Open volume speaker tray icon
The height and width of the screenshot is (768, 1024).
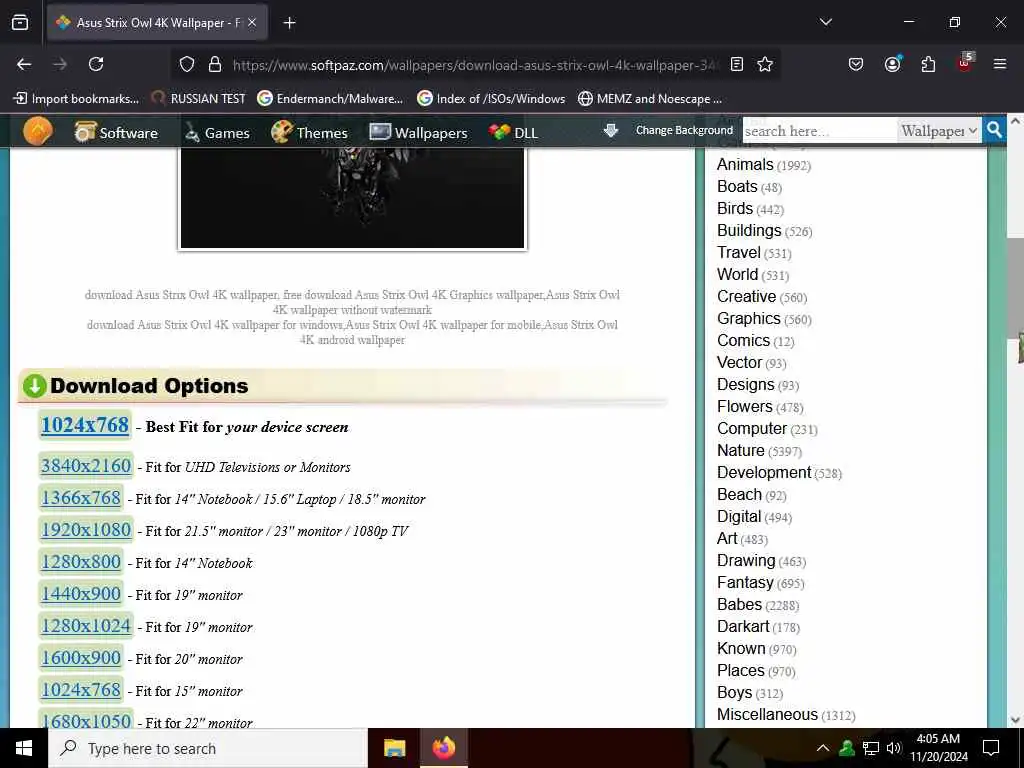(x=894, y=748)
